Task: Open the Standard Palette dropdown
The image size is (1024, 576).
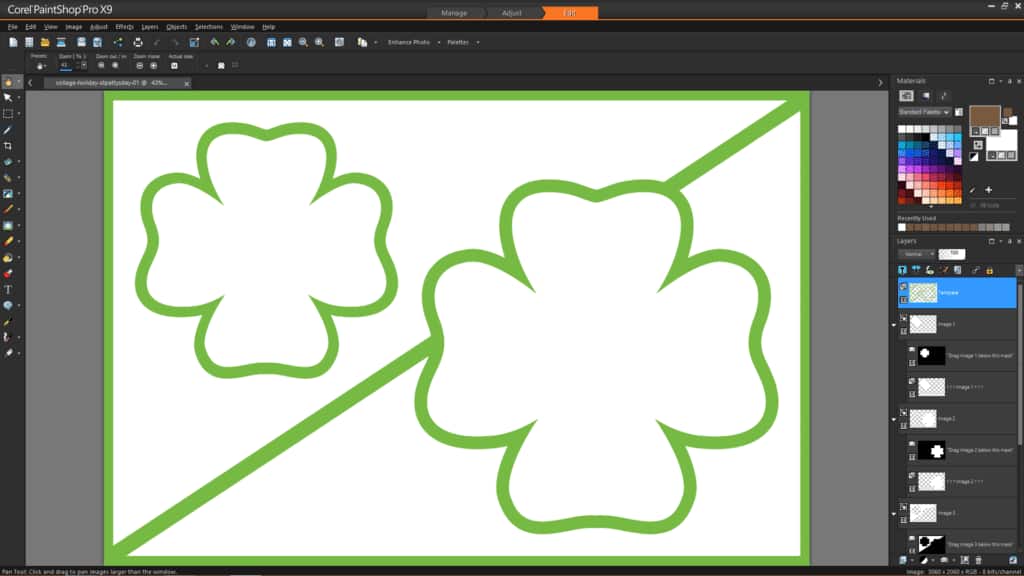Action: click(924, 112)
